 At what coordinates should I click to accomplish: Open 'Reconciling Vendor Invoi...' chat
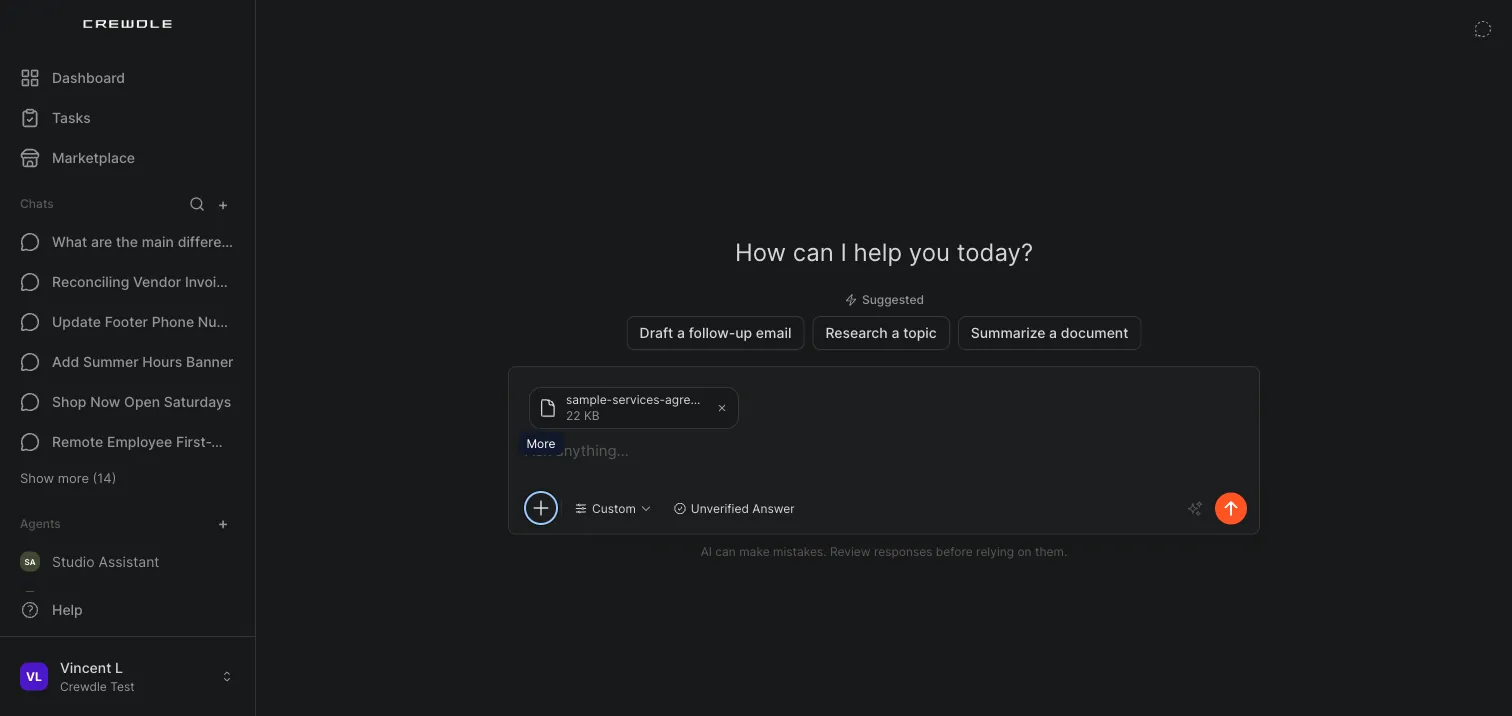tap(127, 282)
